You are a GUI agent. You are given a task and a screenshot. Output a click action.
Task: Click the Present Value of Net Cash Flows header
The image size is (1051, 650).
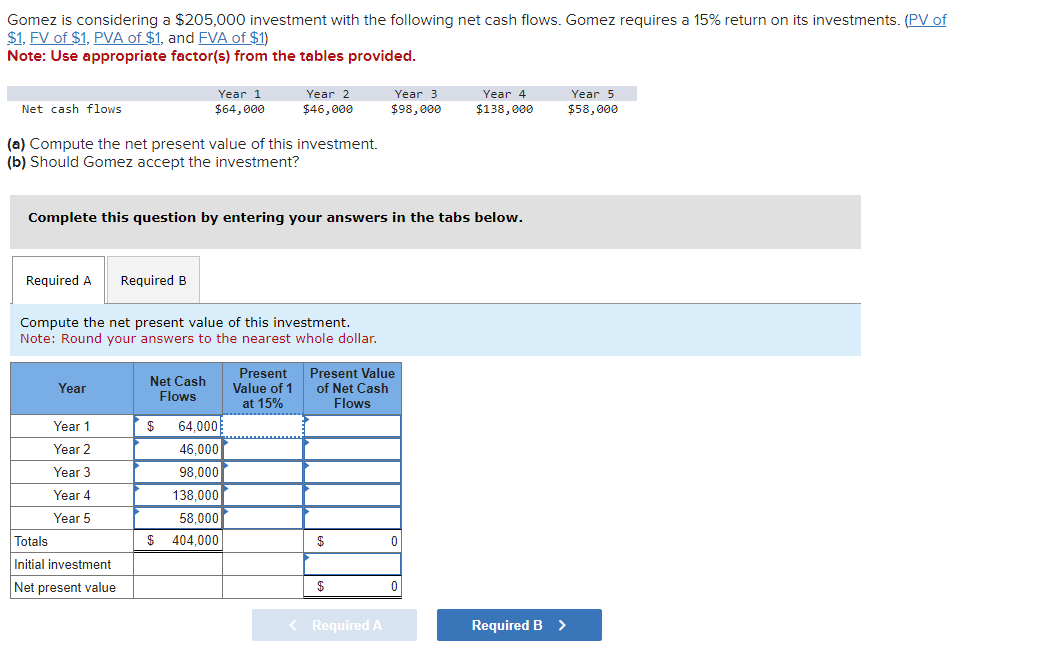[x=353, y=389]
